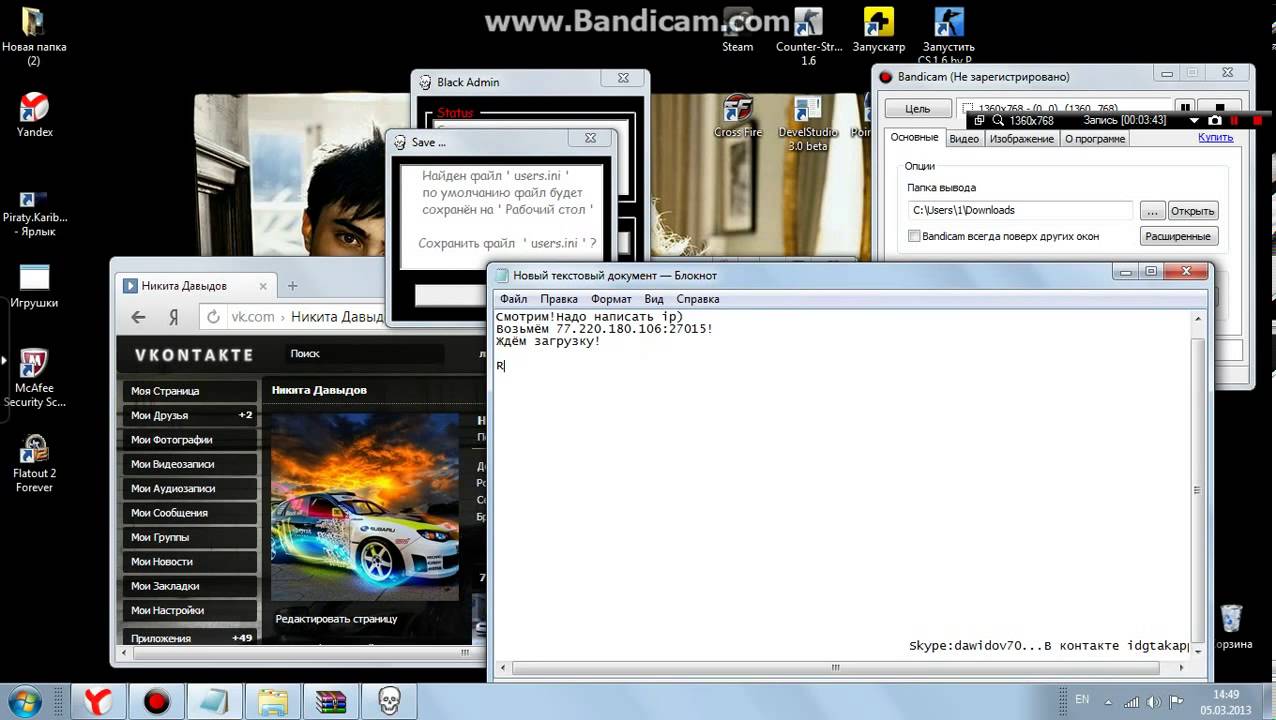Screen dimensions: 1276x720
Task: Open Piraty.Karib shortcut on desktop
Action: click(x=34, y=213)
